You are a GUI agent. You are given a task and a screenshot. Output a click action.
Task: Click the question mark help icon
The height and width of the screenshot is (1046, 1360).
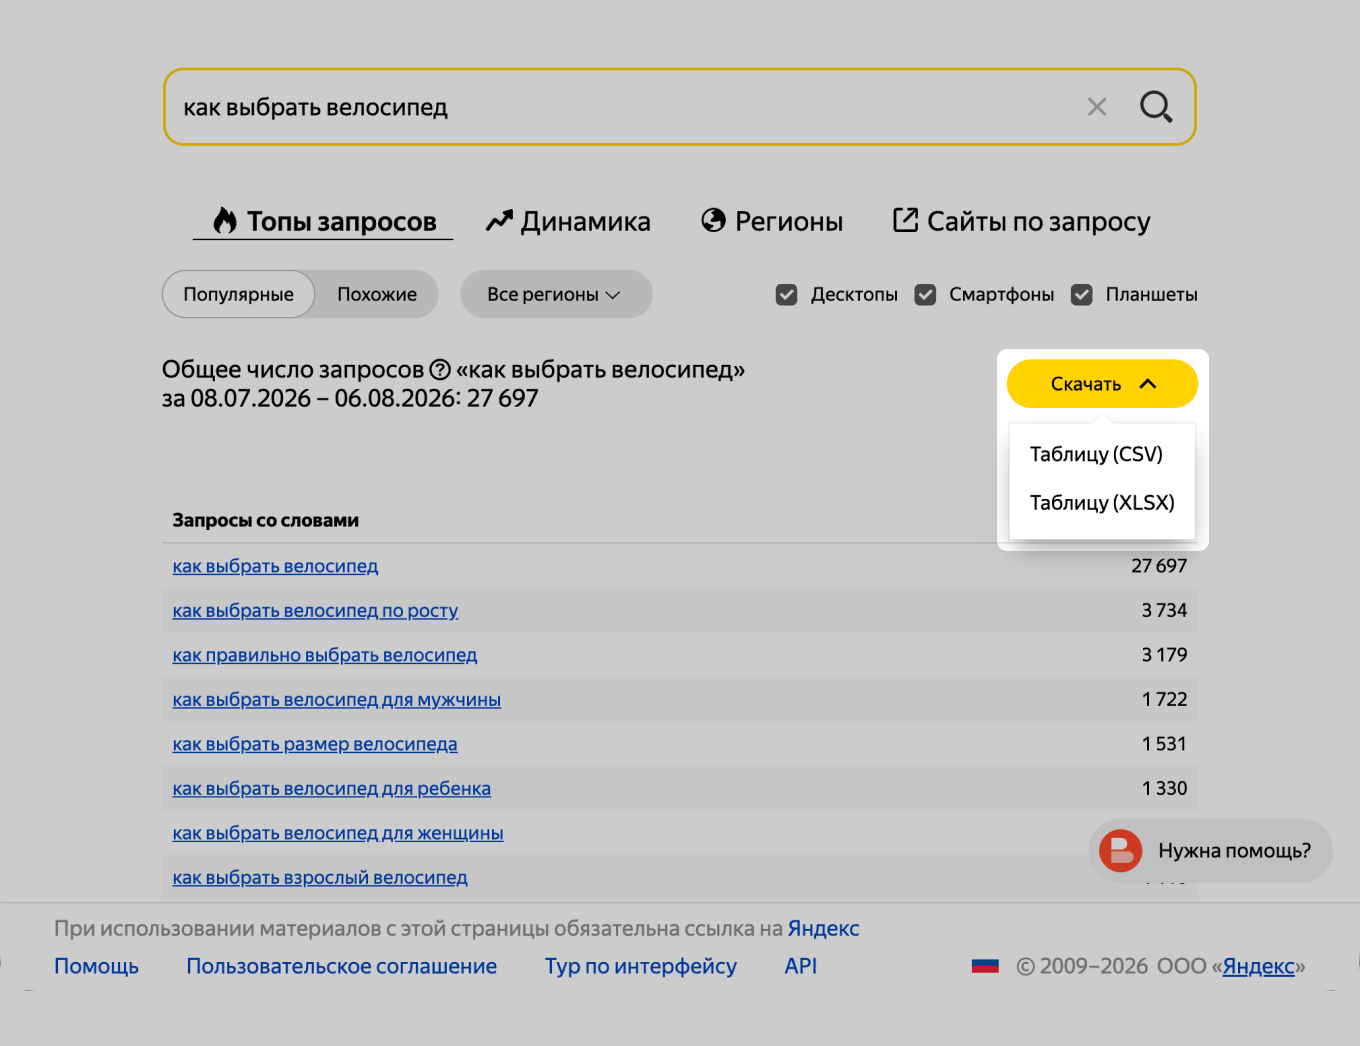pos(440,370)
